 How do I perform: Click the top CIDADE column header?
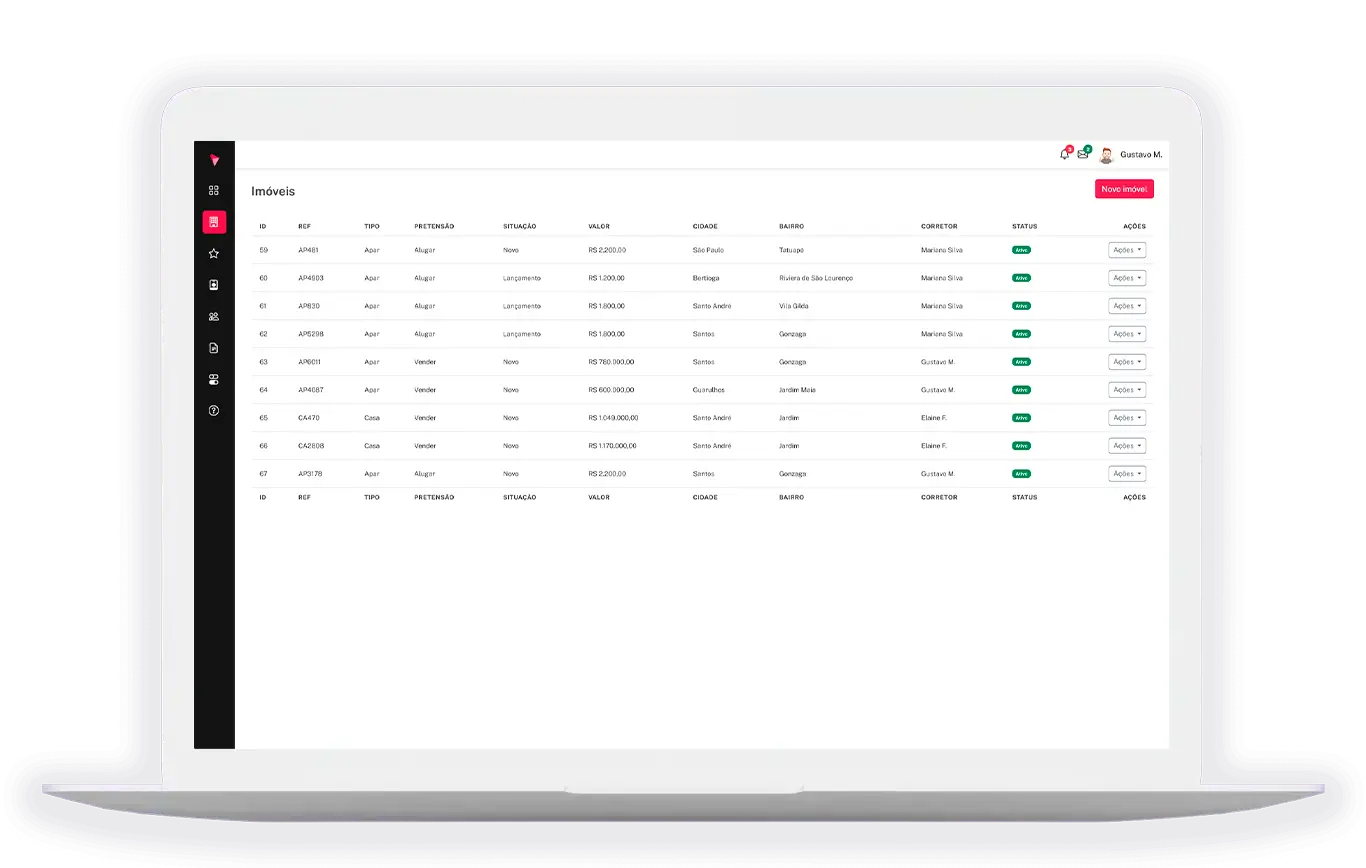click(x=705, y=226)
